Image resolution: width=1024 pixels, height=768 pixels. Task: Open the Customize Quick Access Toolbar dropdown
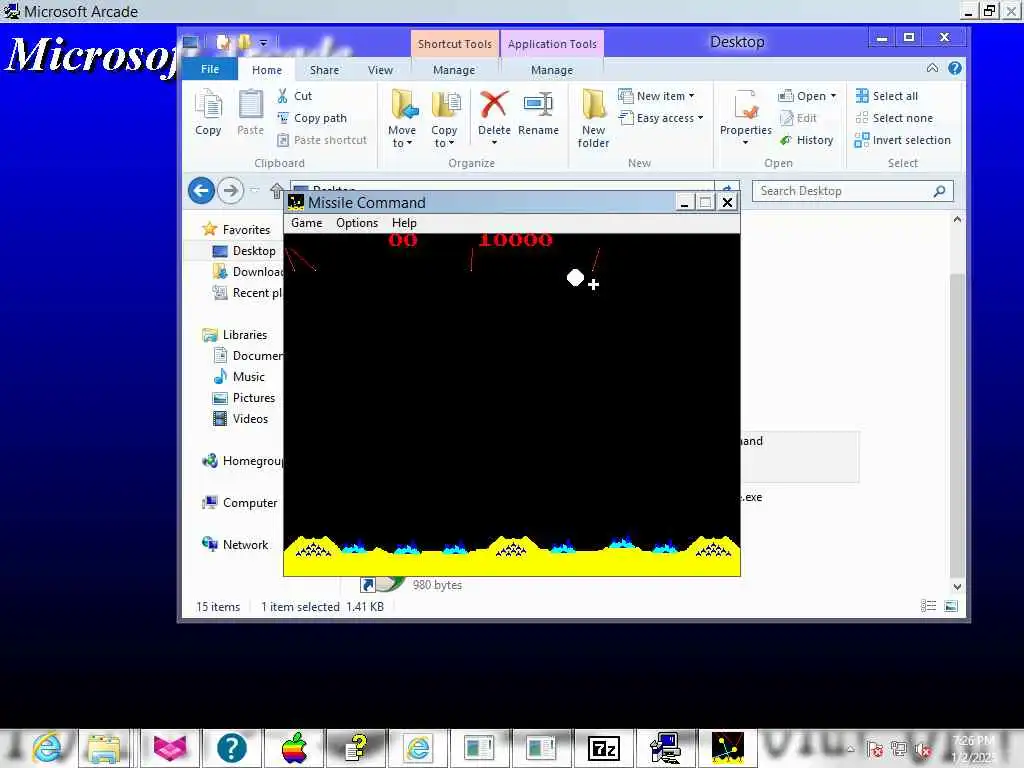tap(263, 43)
